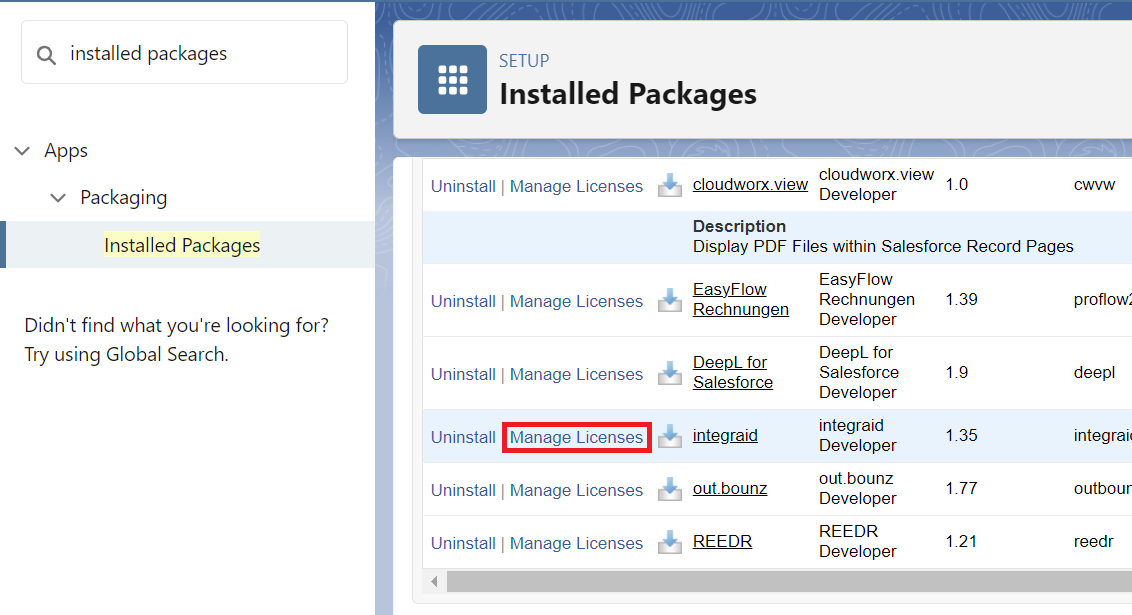This screenshot has width=1132, height=615.
Task: Click the 'Try using Global Search.' hint text
Action: 126,355
